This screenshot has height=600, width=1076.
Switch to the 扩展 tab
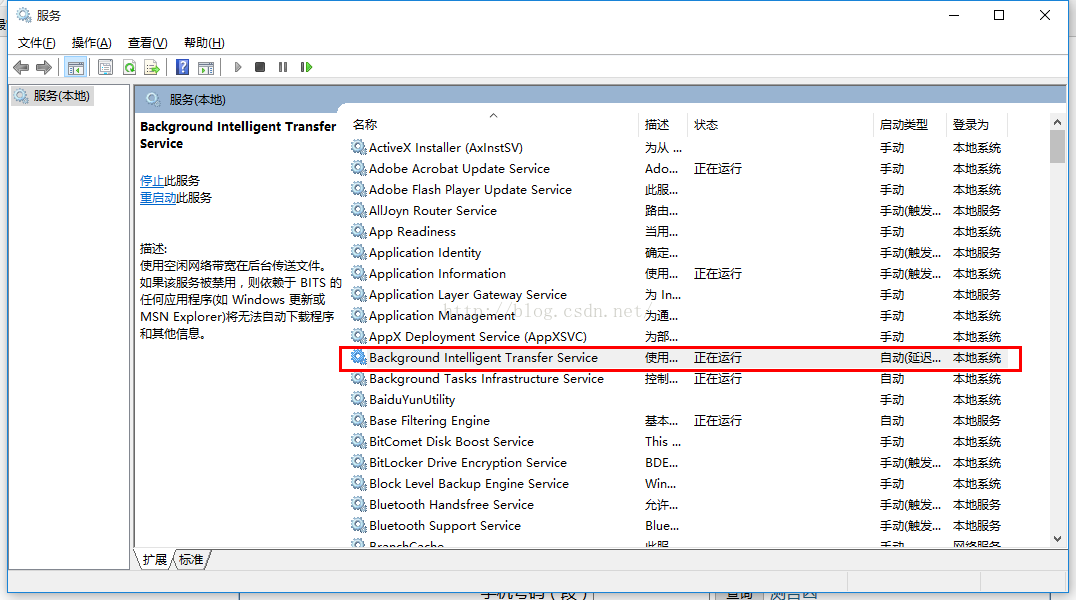tap(155, 559)
